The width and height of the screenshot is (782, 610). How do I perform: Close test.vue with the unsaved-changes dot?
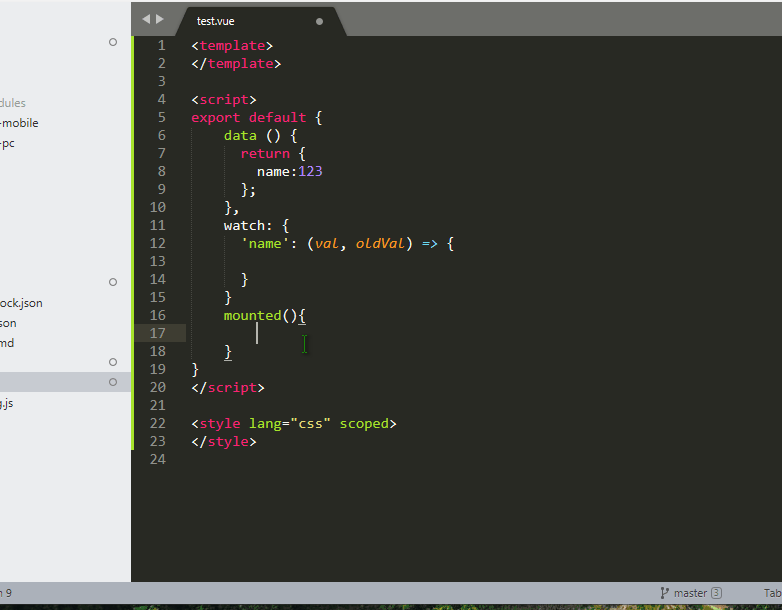click(x=319, y=21)
